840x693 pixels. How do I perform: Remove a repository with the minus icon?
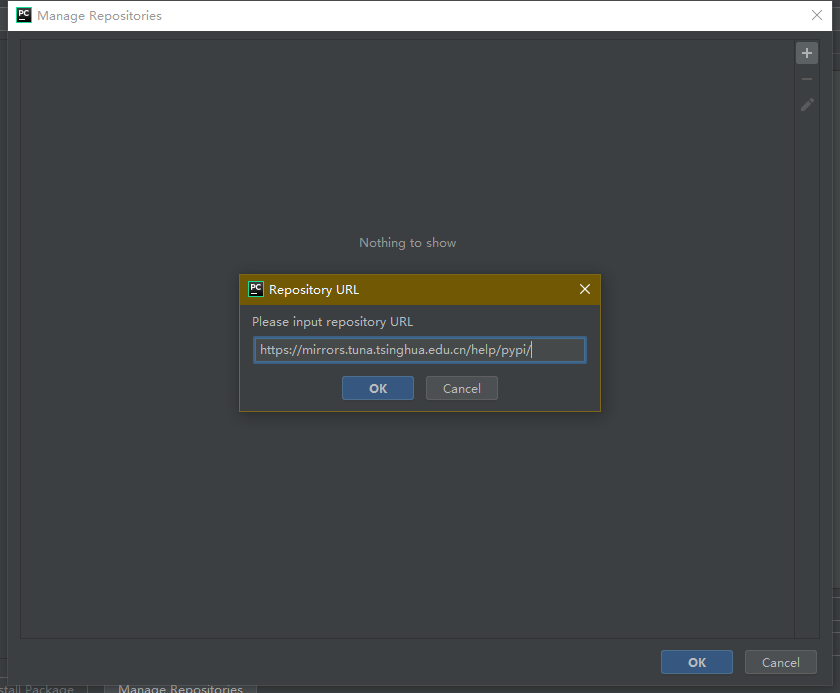(x=807, y=78)
